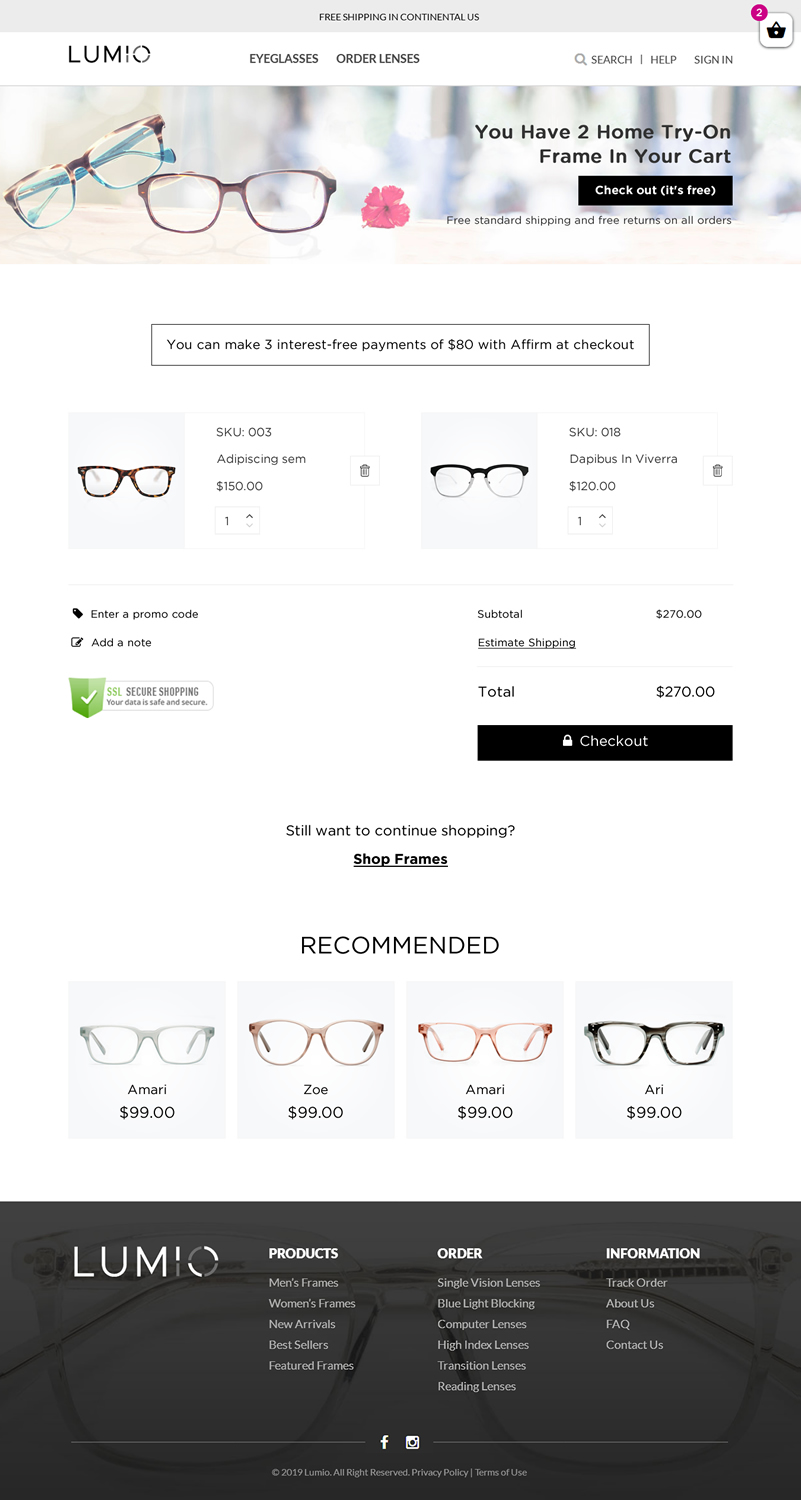Image resolution: width=801 pixels, height=1500 pixels.
Task: Open the Order Lenses menu
Action: click(378, 59)
